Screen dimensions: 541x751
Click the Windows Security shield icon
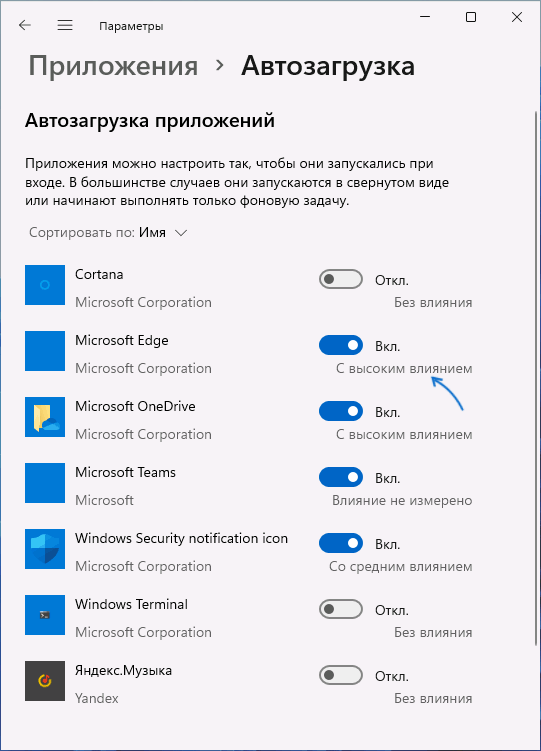45,549
